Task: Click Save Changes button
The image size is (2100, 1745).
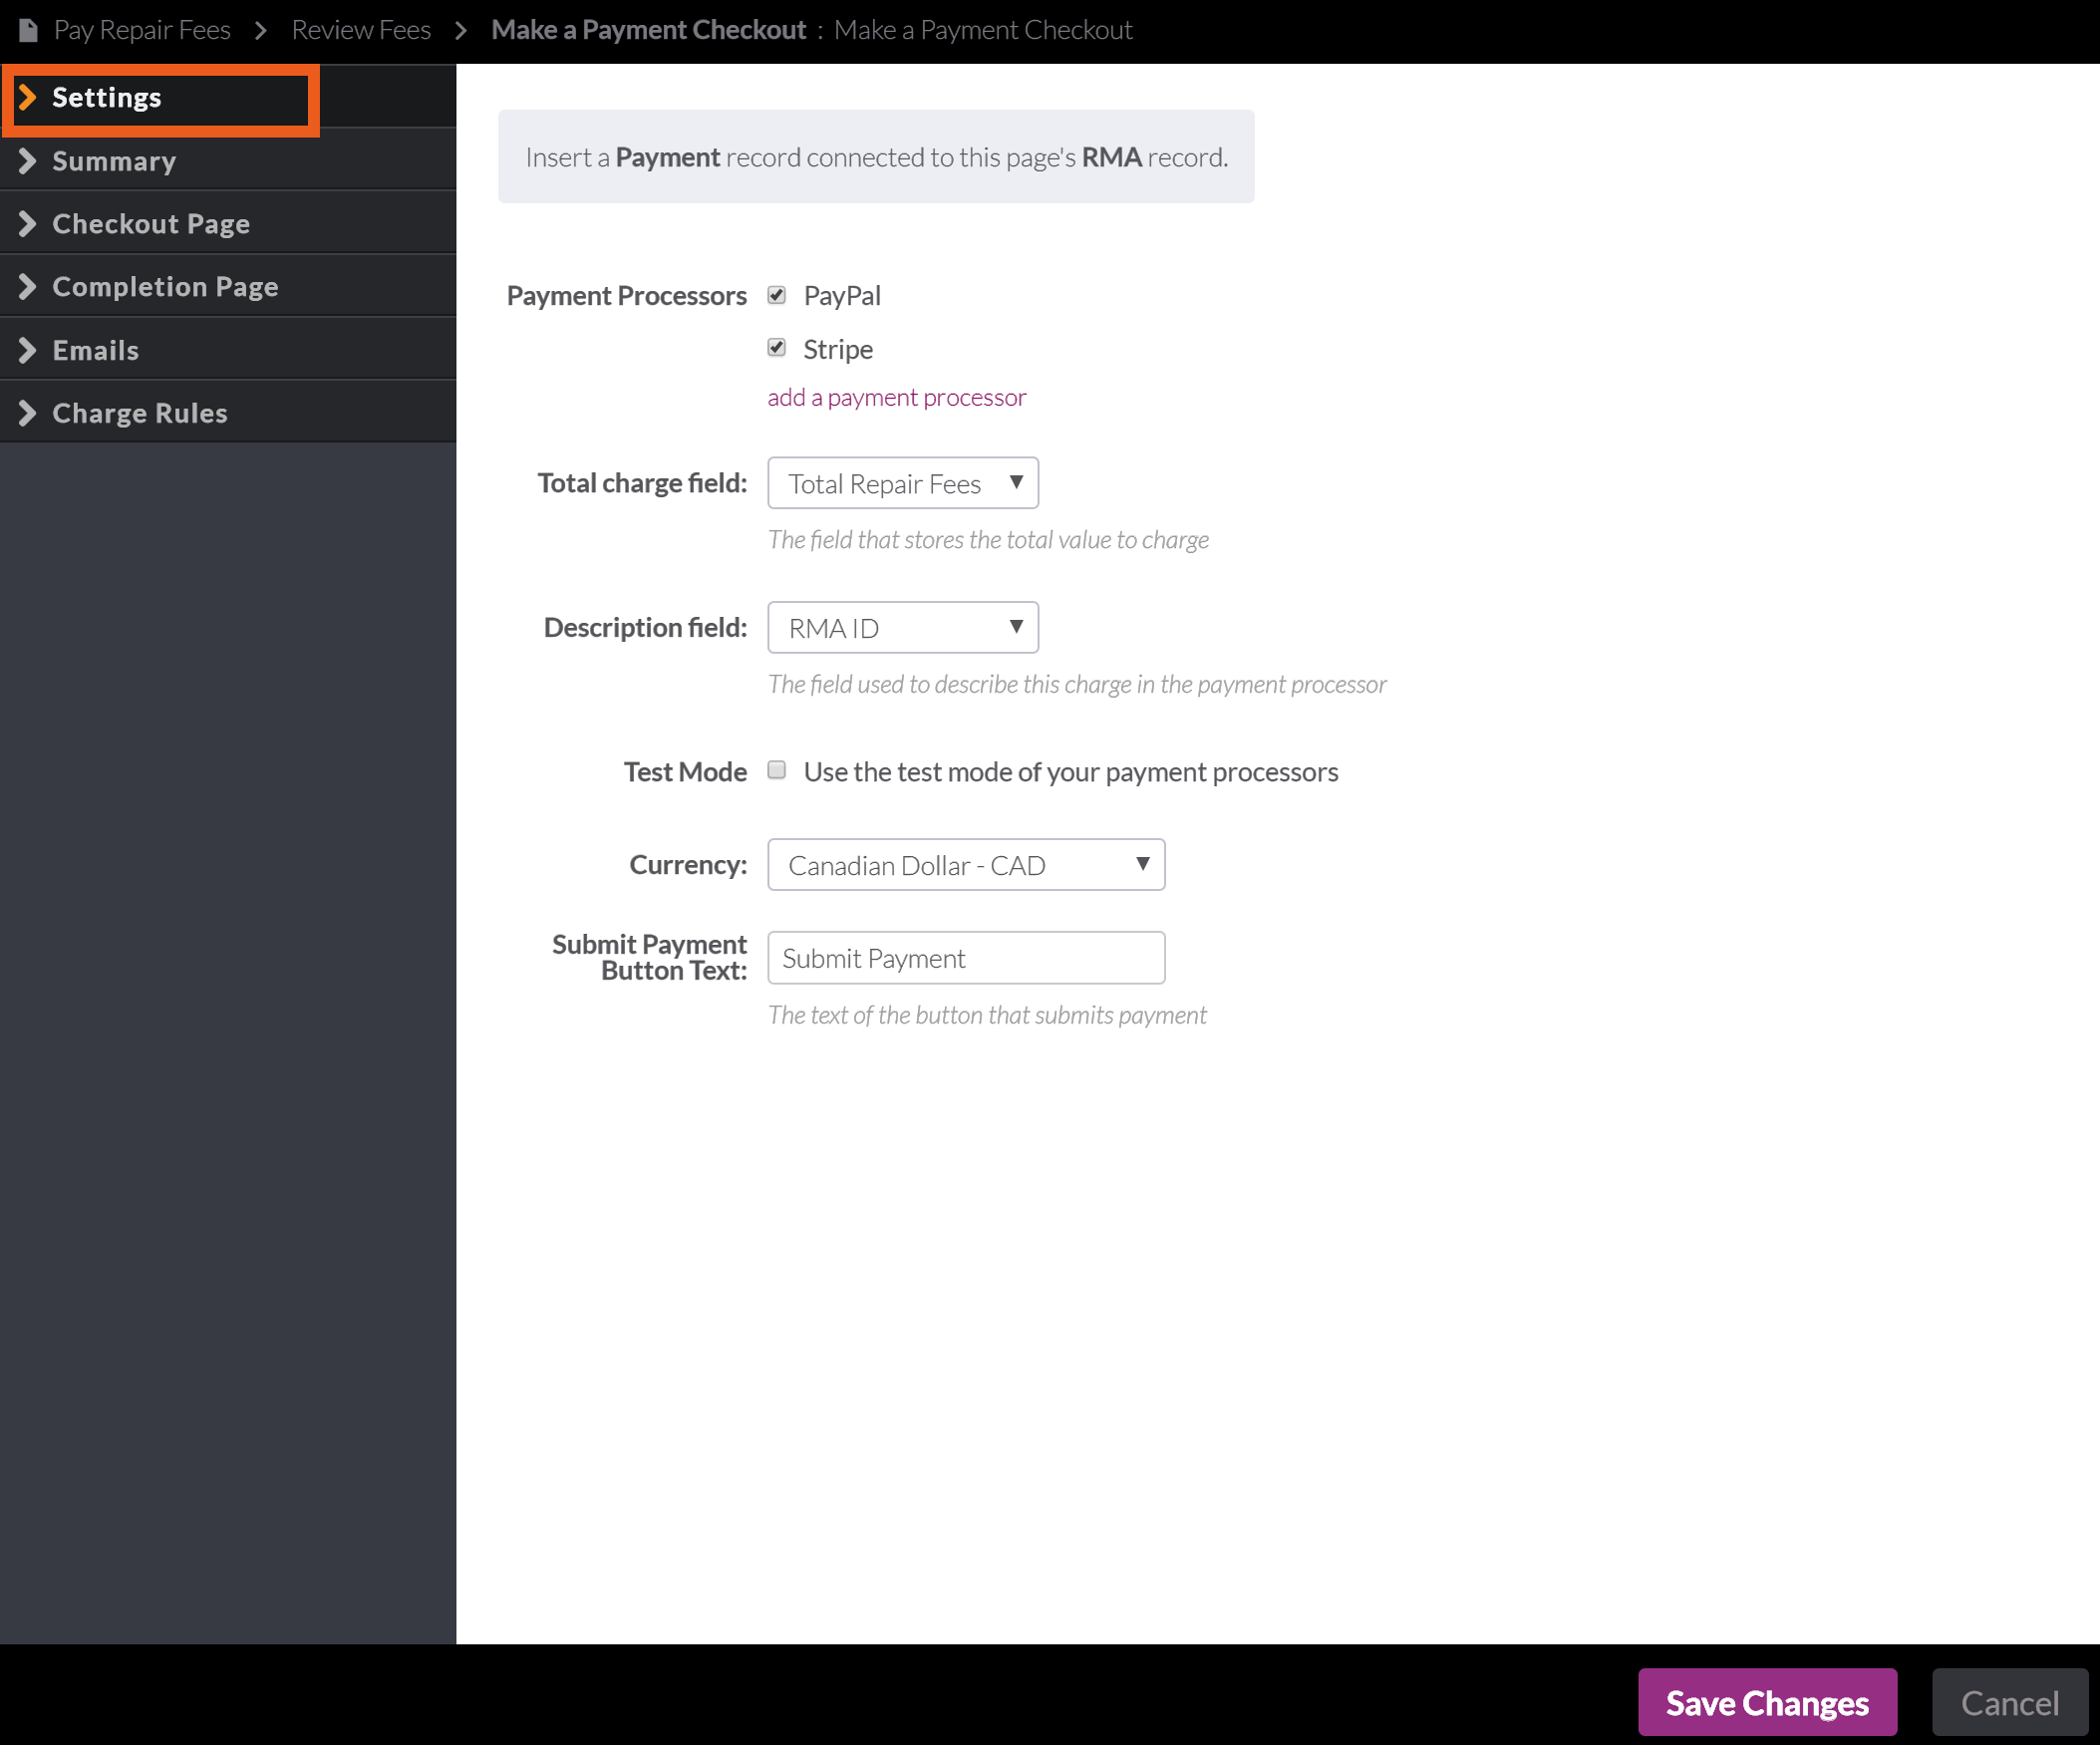Action: [x=1767, y=1702]
